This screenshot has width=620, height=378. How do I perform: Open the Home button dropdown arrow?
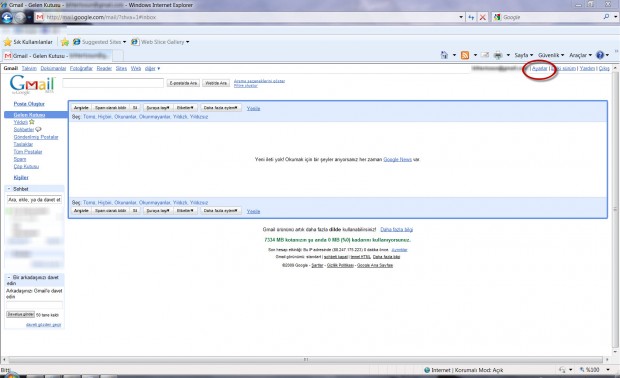pyautogui.click(x=454, y=55)
